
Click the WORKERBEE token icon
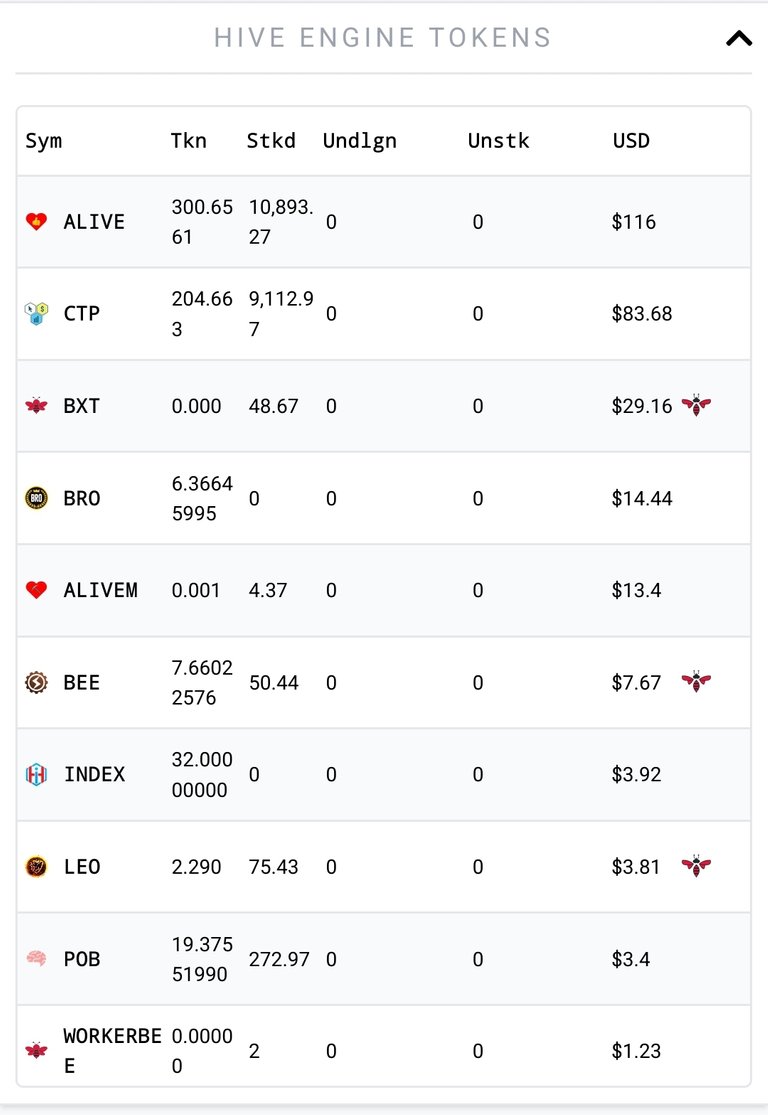36,1050
